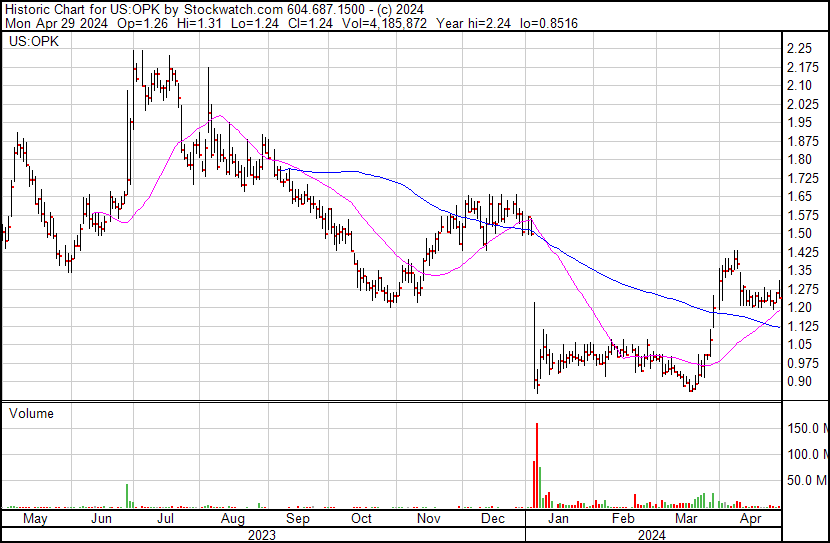
Task: Select the 1.725 price axis label
Action: click(x=803, y=178)
